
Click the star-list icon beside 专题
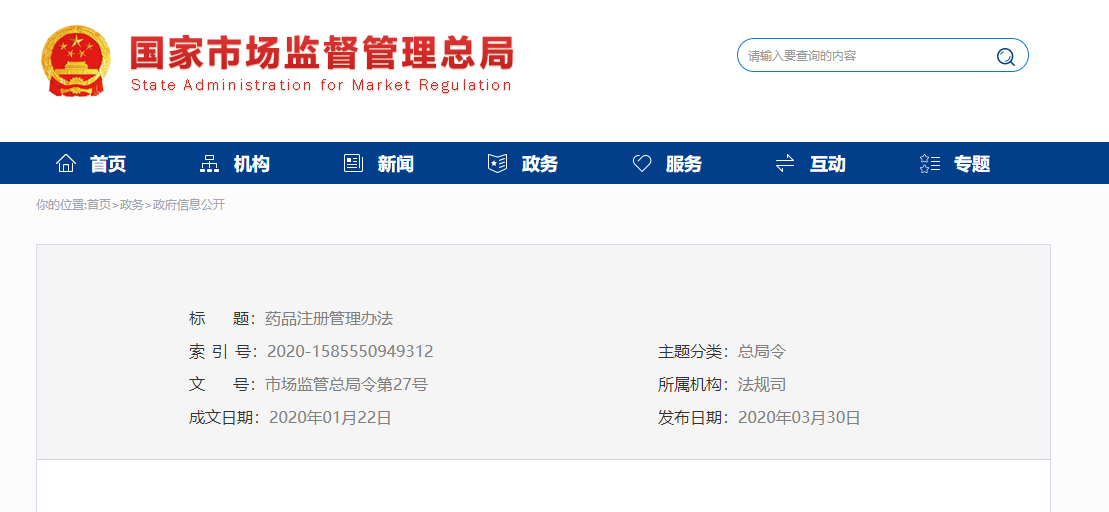(x=929, y=164)
